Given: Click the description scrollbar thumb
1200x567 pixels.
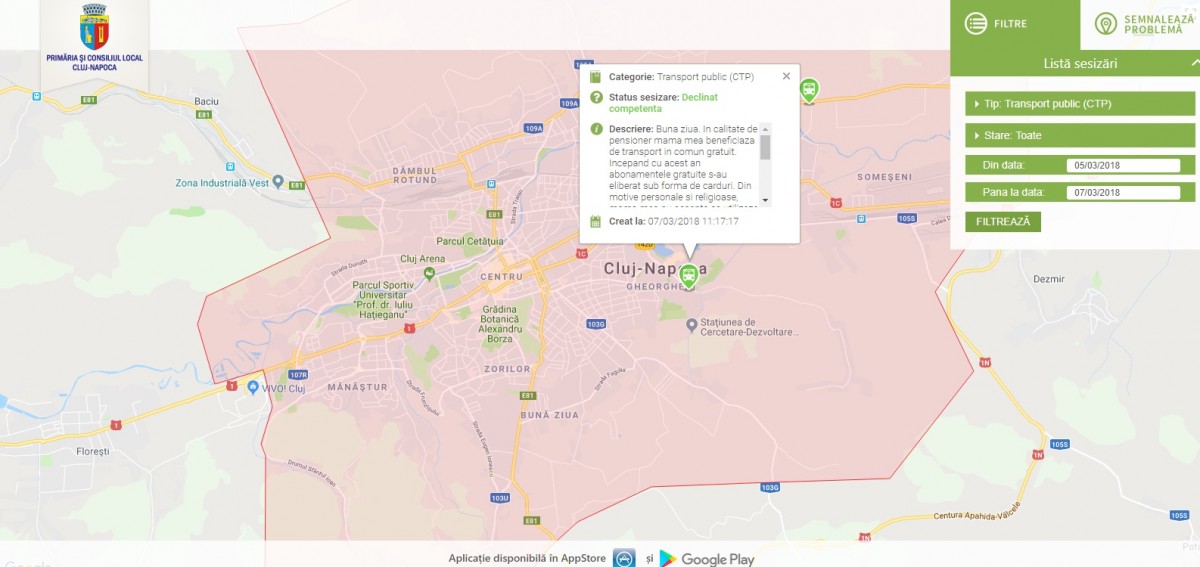Looking at the screenshot, I should pos(766,147).
